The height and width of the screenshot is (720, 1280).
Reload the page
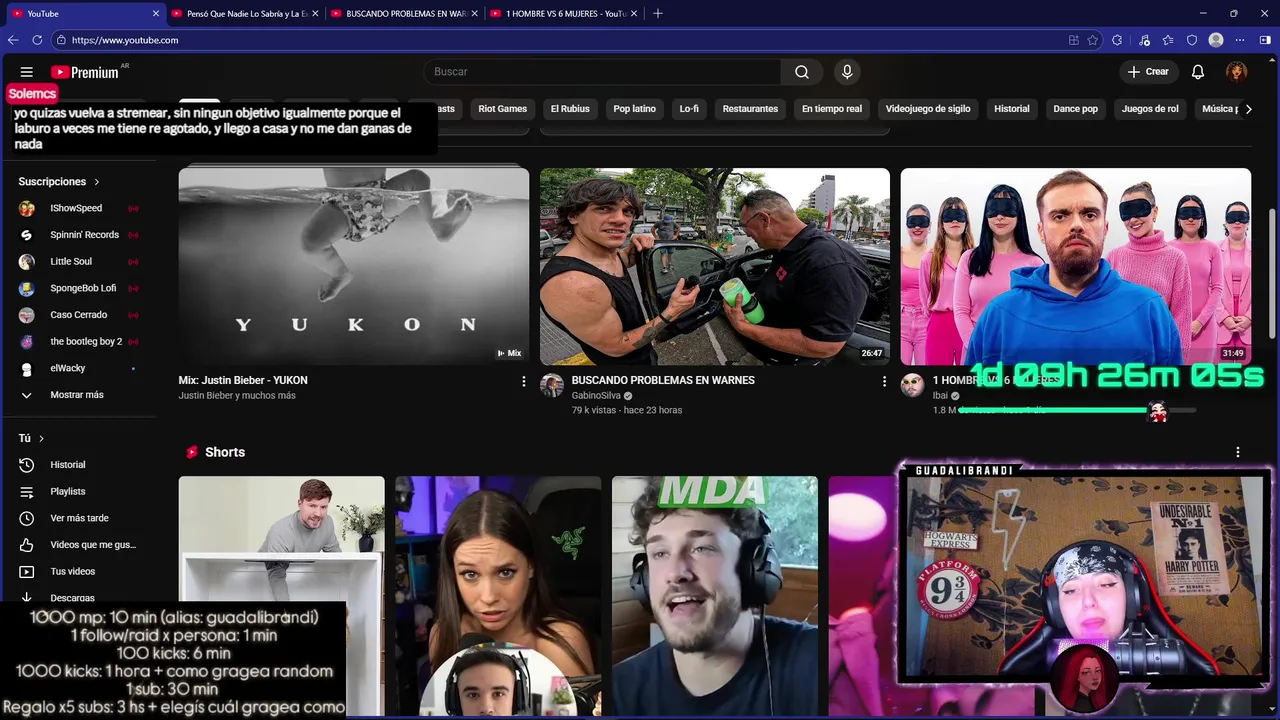(x=37, y=40)
